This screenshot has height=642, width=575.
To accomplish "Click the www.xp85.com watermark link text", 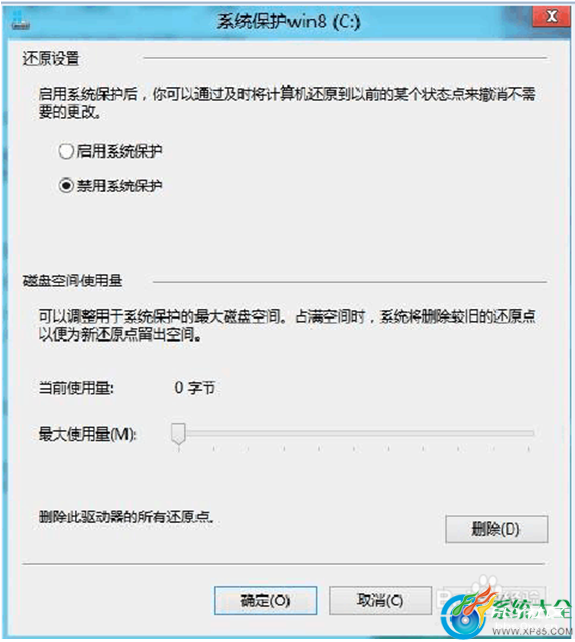I will [x=532, y=632].
